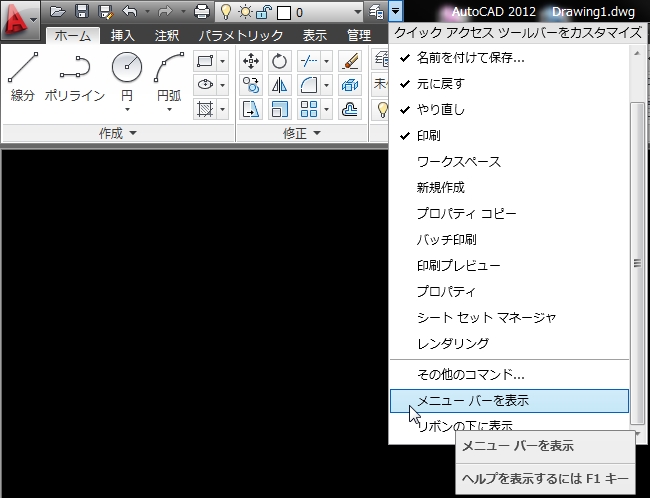
Task: Enable プロパティ コピー in customize menu
Action: pos(509,214)
